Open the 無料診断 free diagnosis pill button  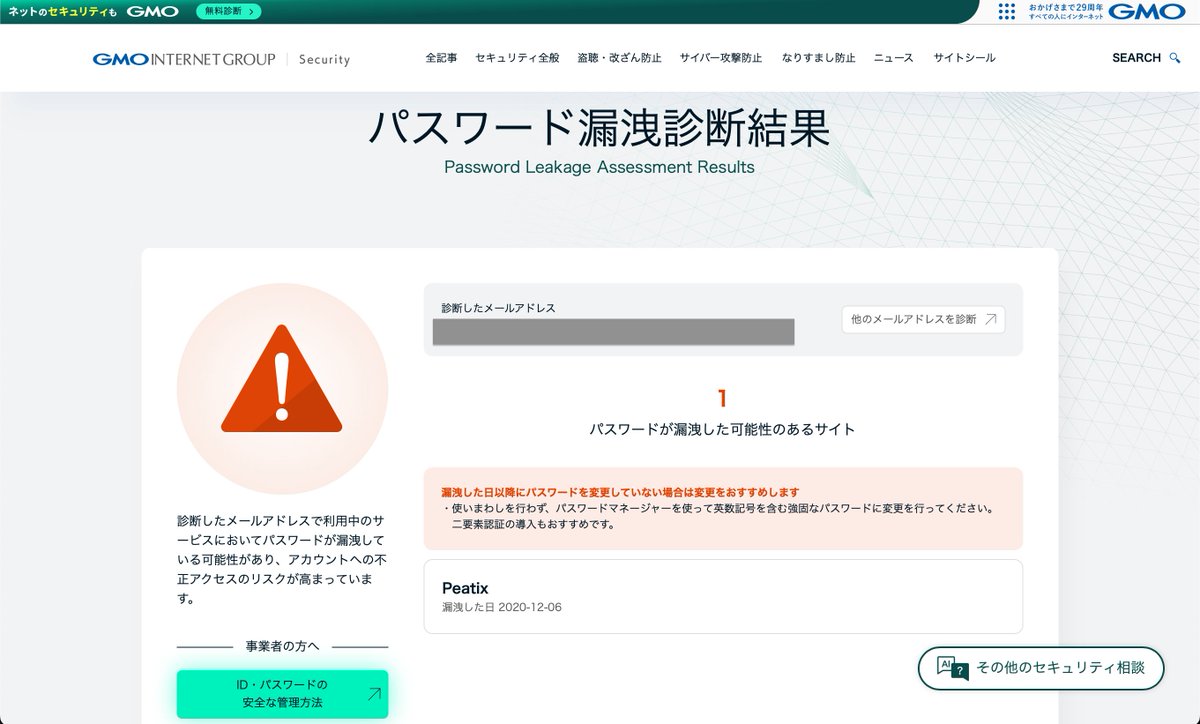coord(228,11)
